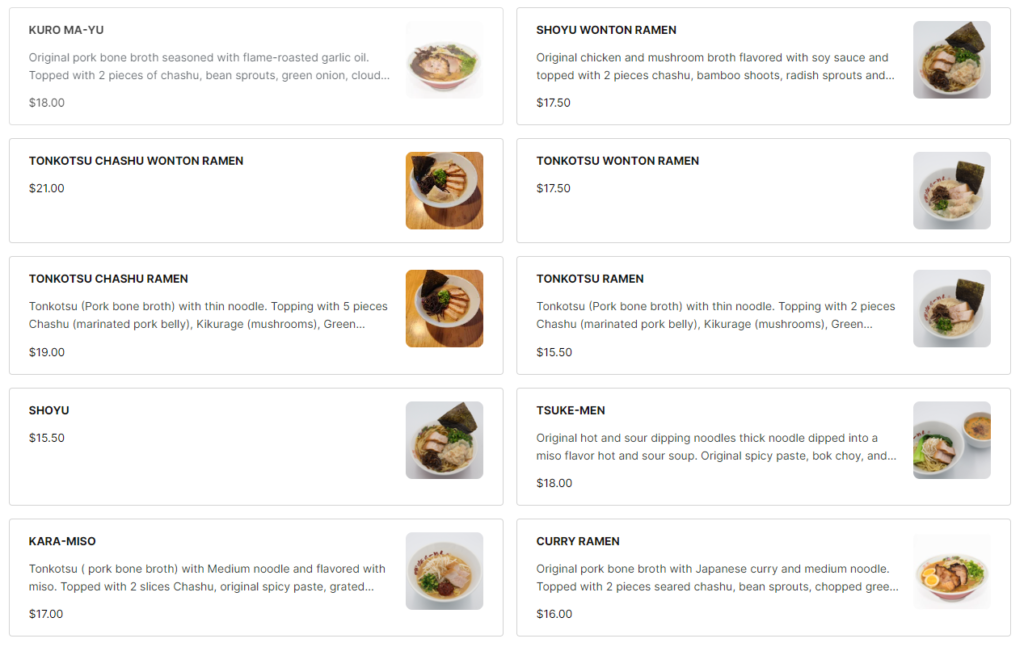
Task: Click the Tonkotsu Wonton Ramen thumbnail
Action: [x=951, y=191]
